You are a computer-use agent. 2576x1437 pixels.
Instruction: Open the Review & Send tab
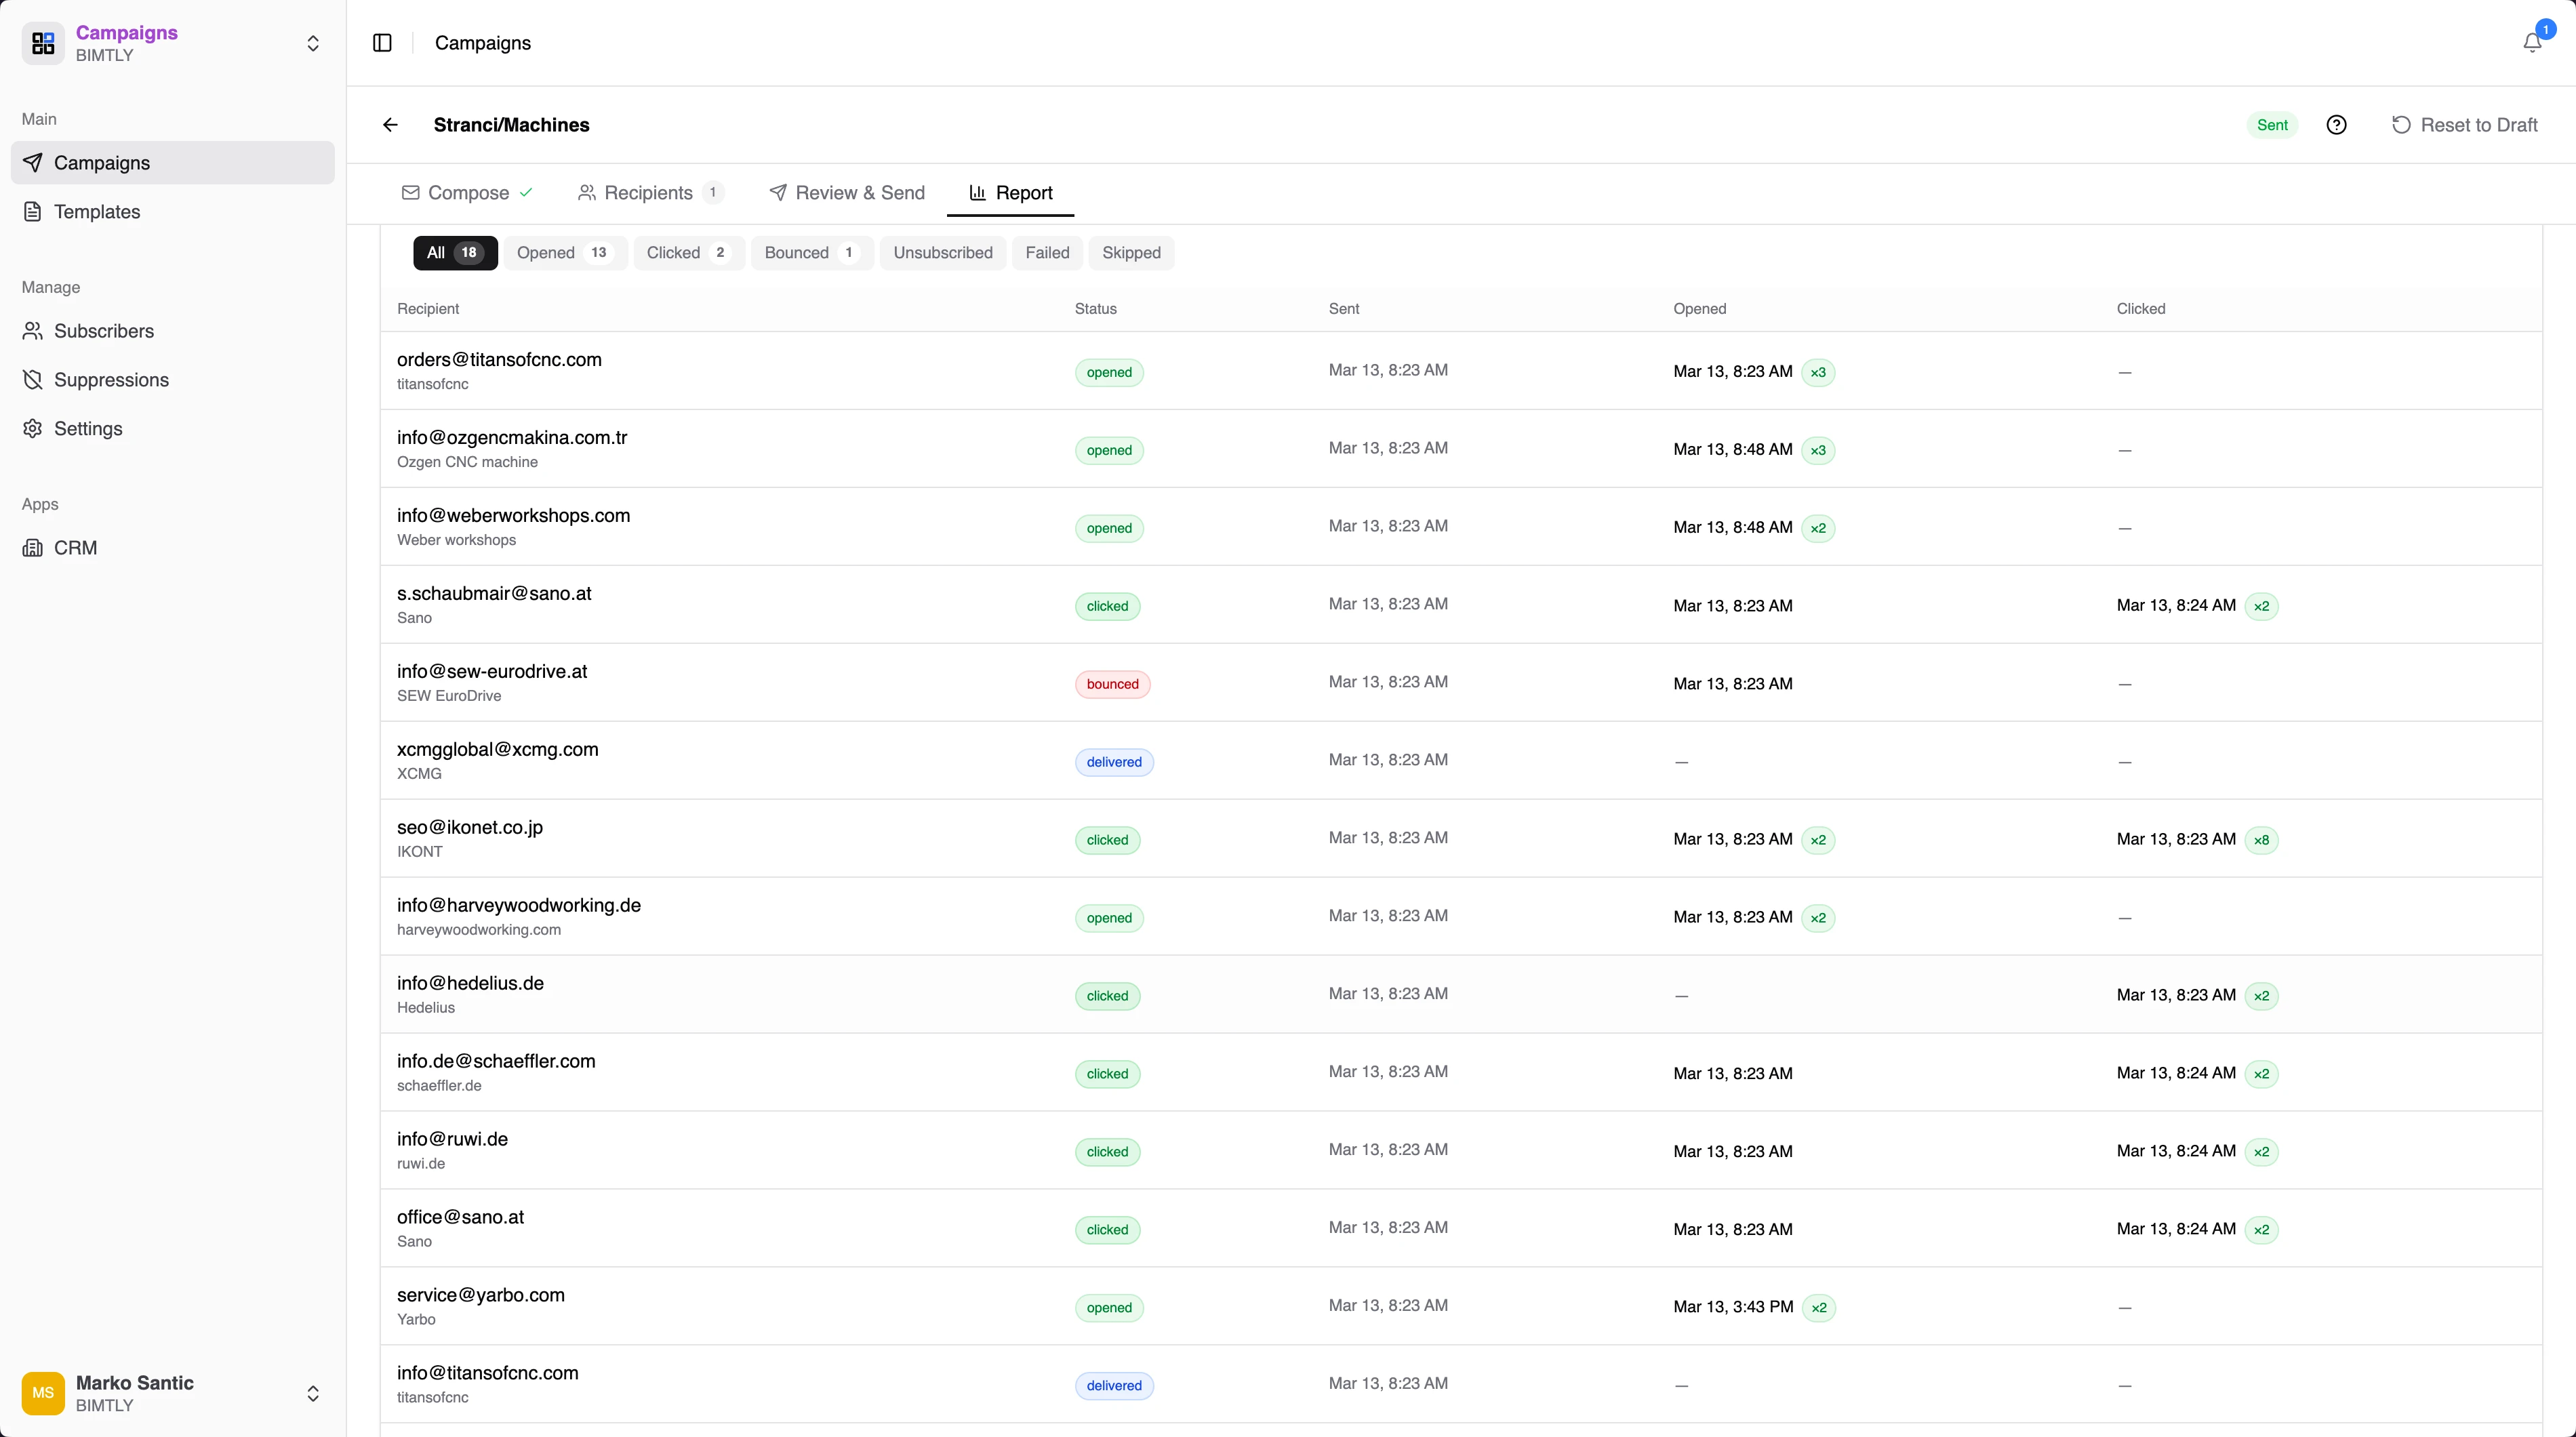845,192
